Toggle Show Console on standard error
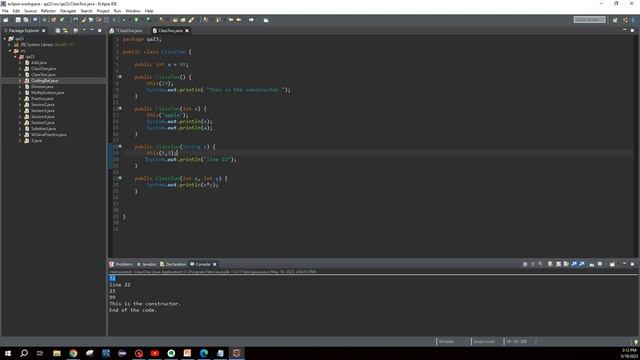The width and height of the screenshot is (640, 360). coord(582,264)
